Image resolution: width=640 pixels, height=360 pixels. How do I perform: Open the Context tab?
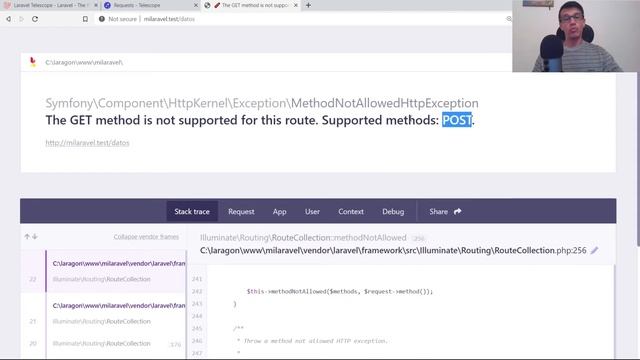(351, 211)
